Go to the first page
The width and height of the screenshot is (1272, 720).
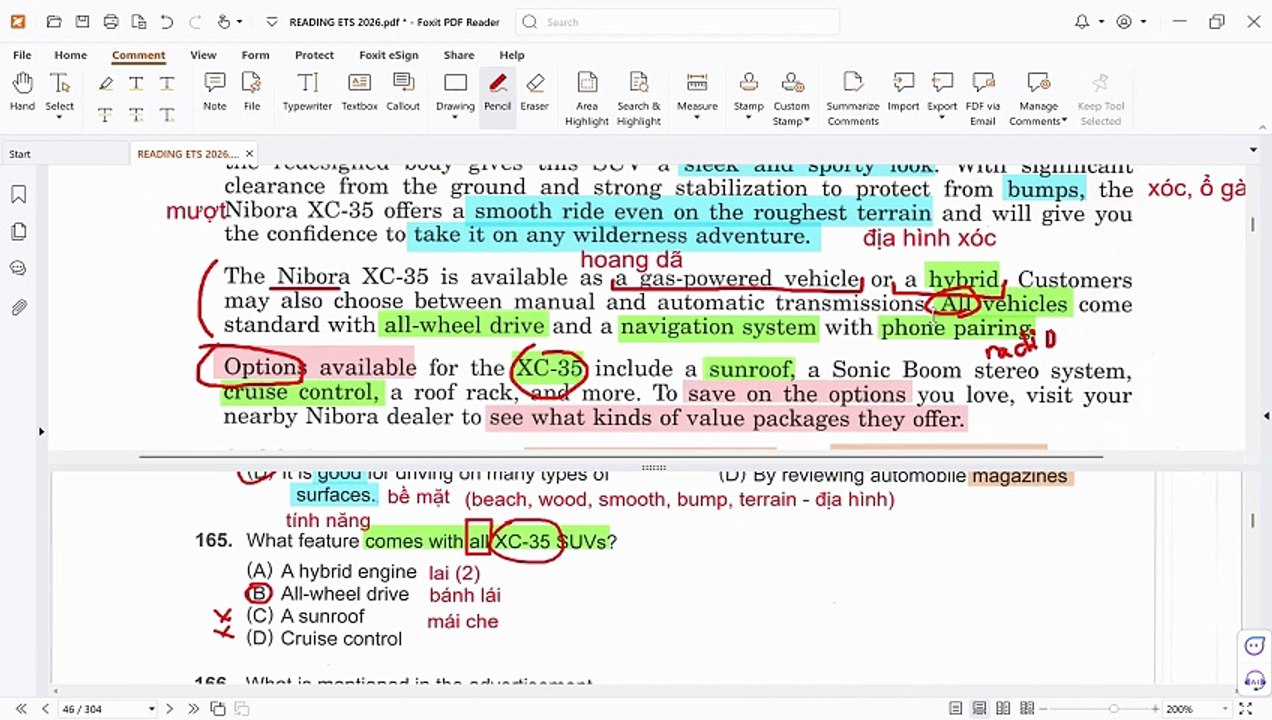click(x=20, y=708)
